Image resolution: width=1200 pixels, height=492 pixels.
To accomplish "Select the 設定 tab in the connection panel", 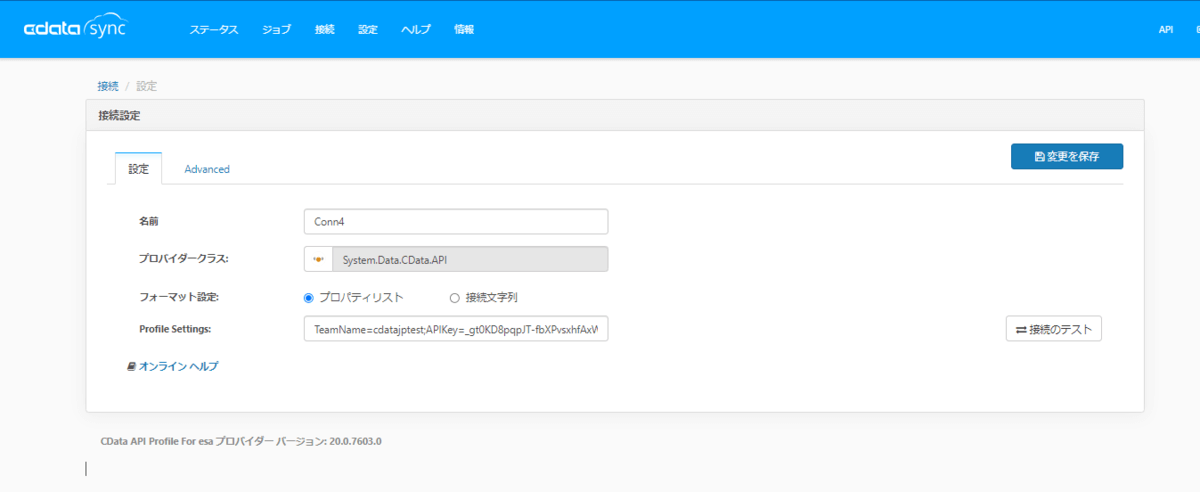I will click(138, 169).
